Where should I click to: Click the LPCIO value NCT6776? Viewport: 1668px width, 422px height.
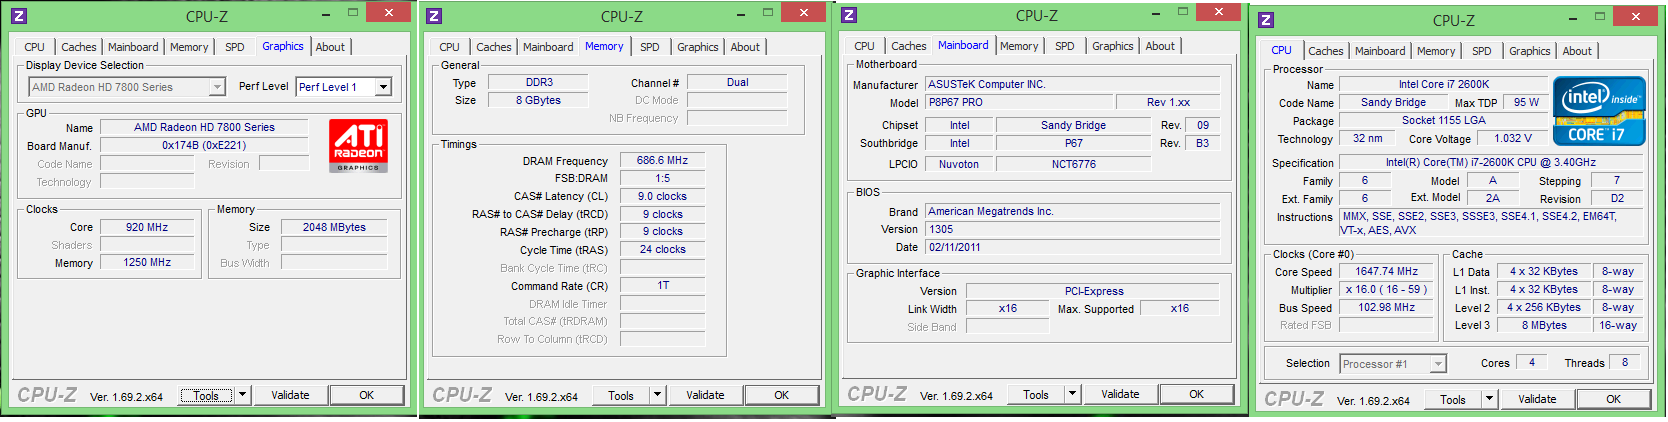click(1073, 164)
